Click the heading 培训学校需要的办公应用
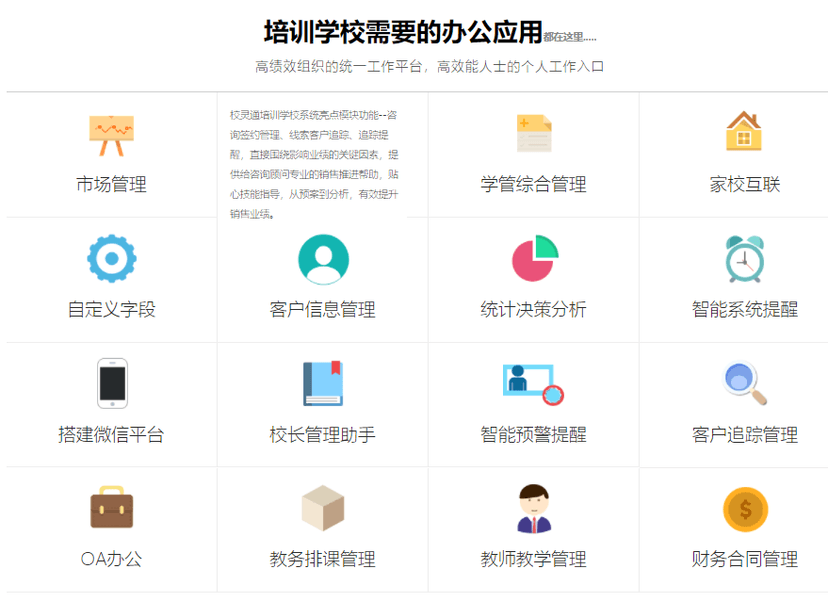The image size is (828, 602). (x=403, y=32)
